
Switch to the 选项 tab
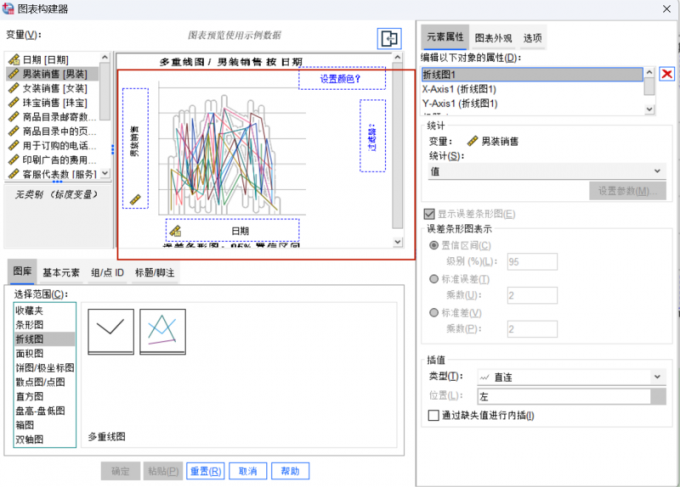532,38
